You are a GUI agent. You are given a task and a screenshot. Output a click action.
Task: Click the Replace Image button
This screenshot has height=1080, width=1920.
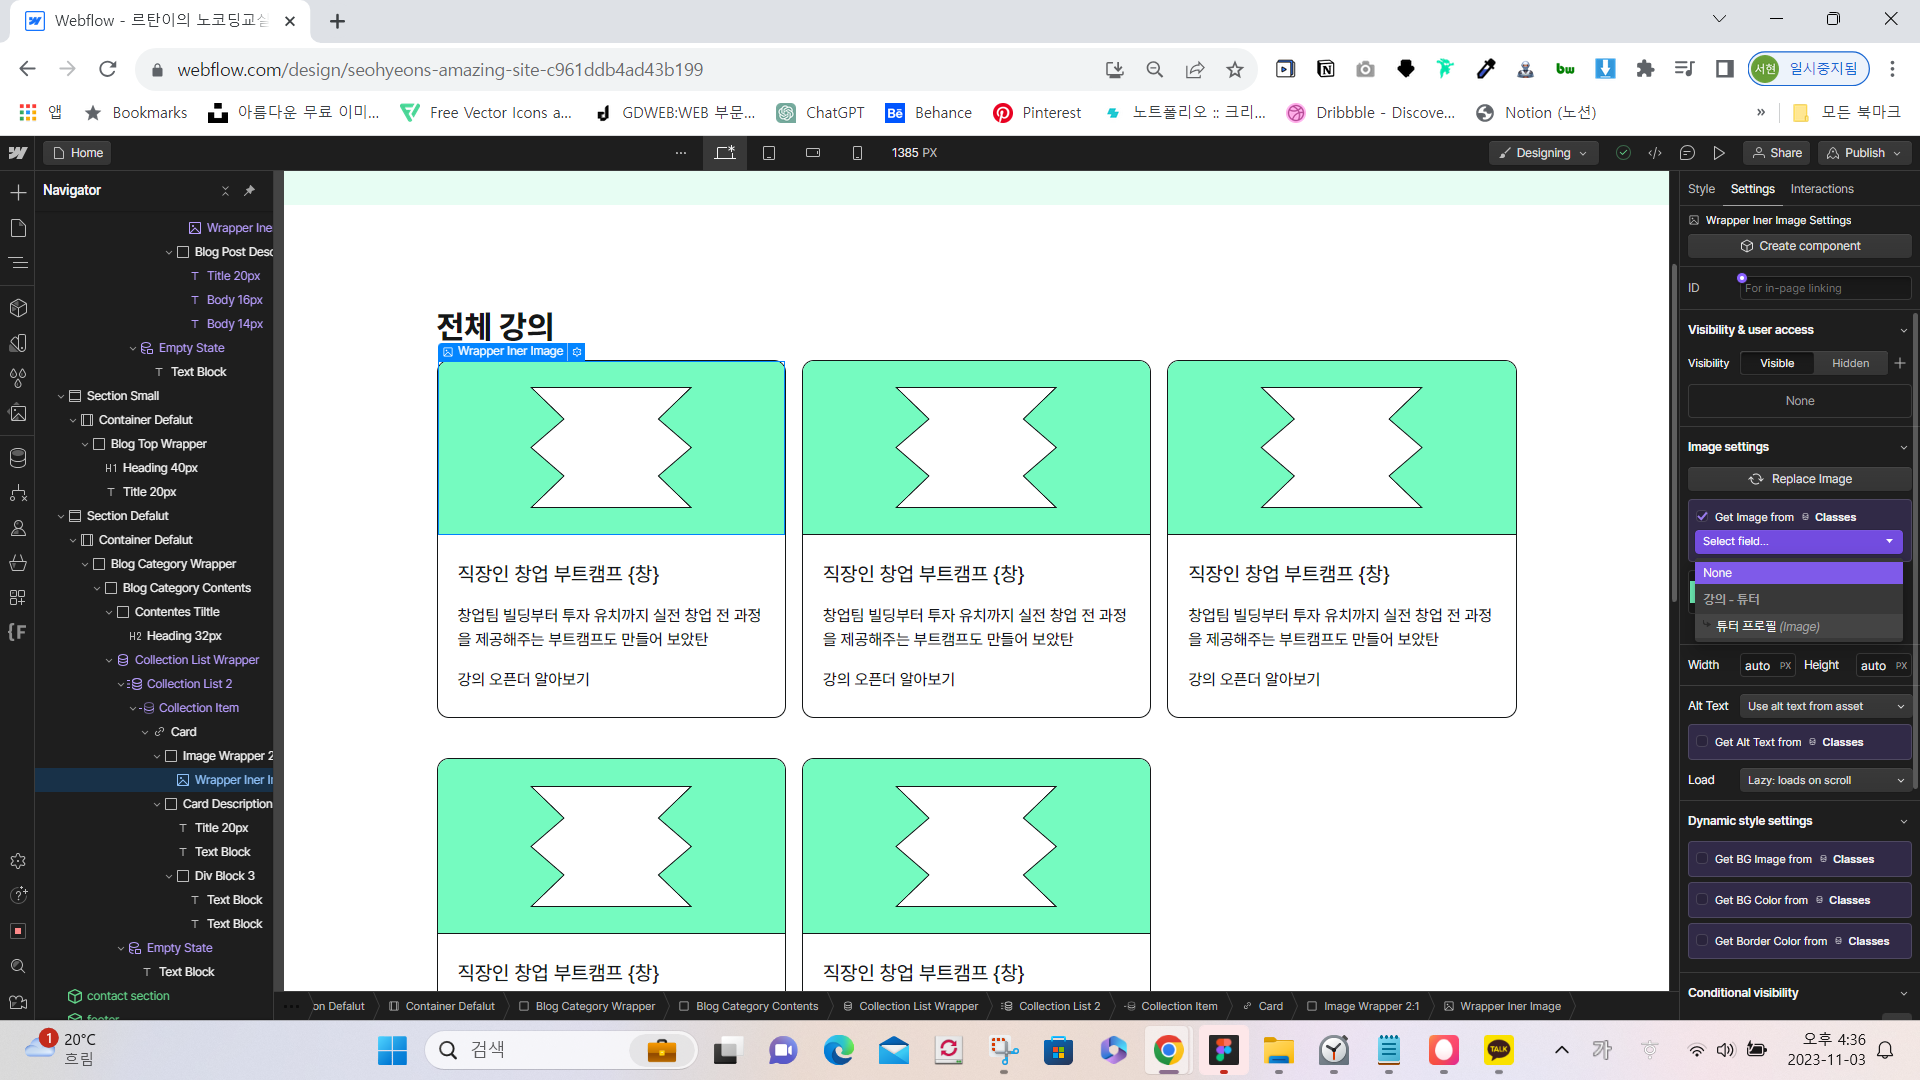[1799, 479]
